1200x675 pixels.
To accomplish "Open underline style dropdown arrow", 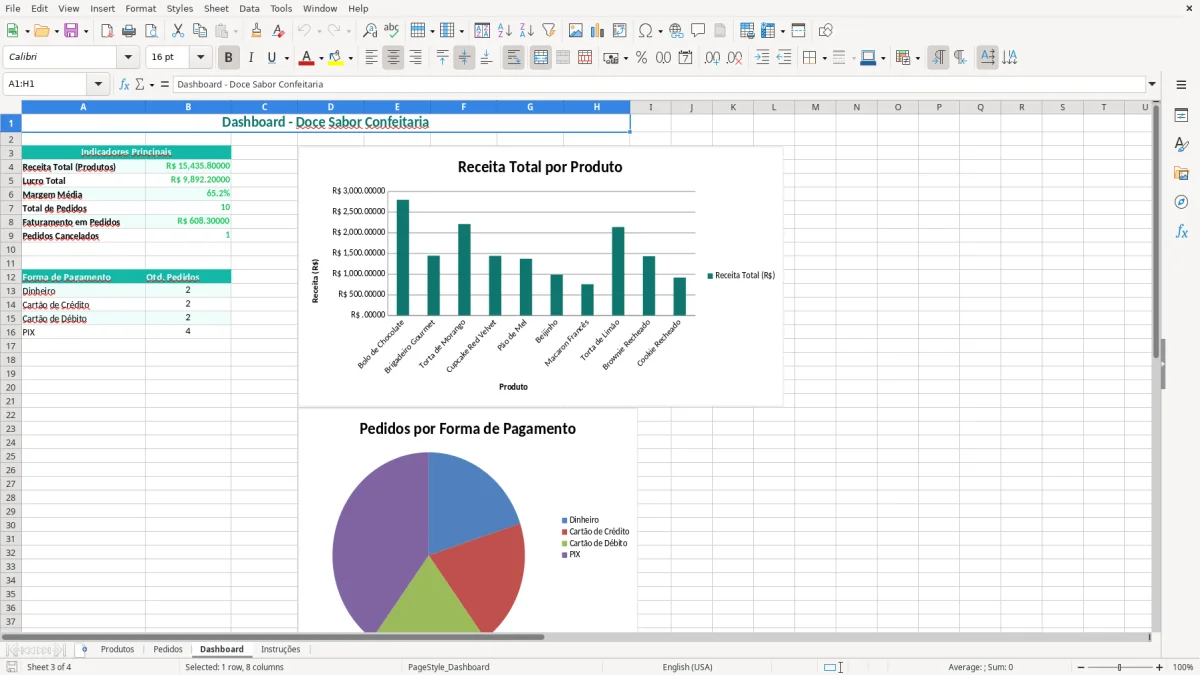I will point(286,58).
